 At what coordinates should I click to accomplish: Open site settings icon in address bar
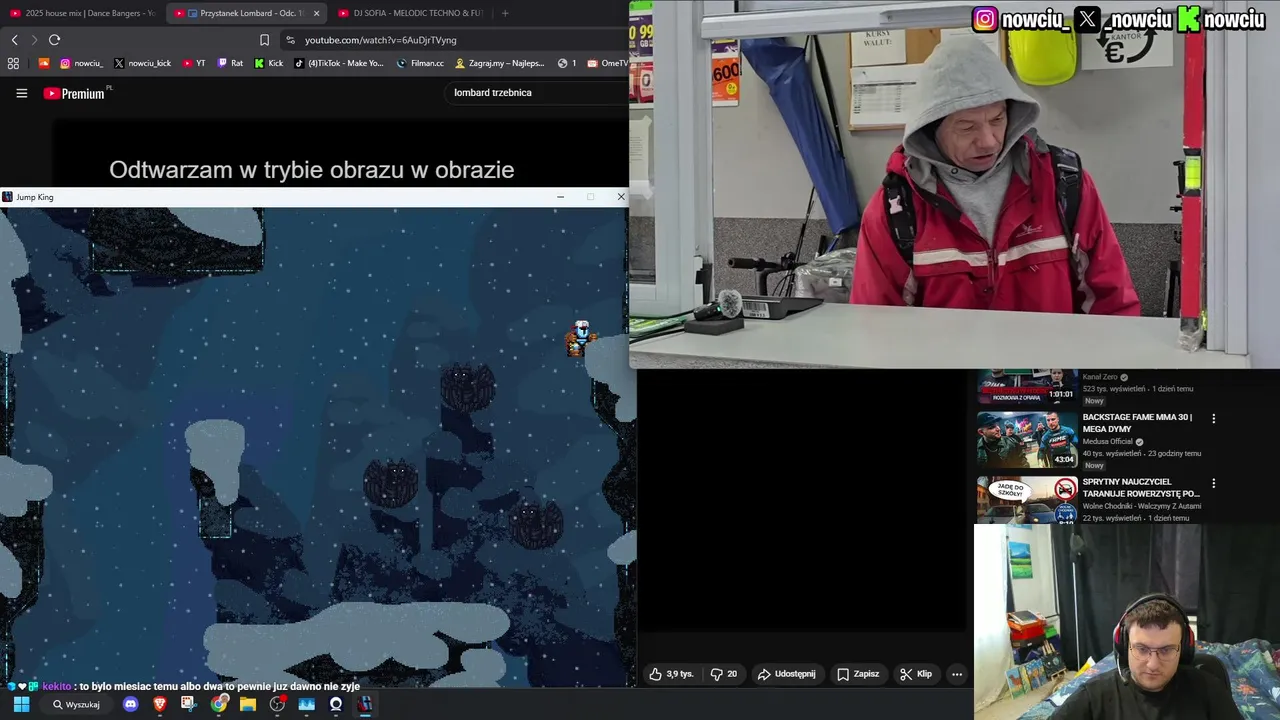pyautogui.click(x=290, y=40)
